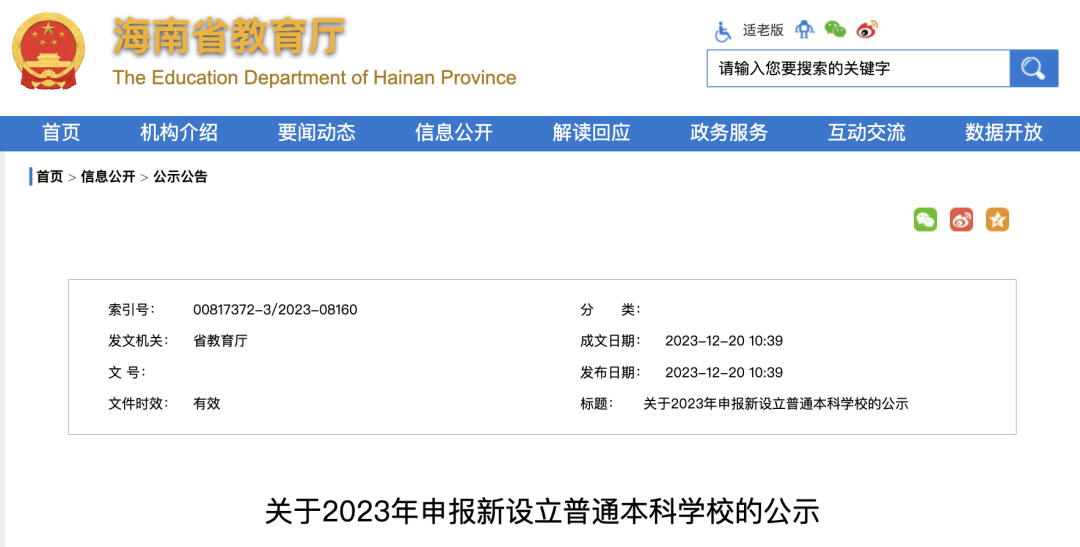
Task: Focus the keyword search input box
Action: 858,69
